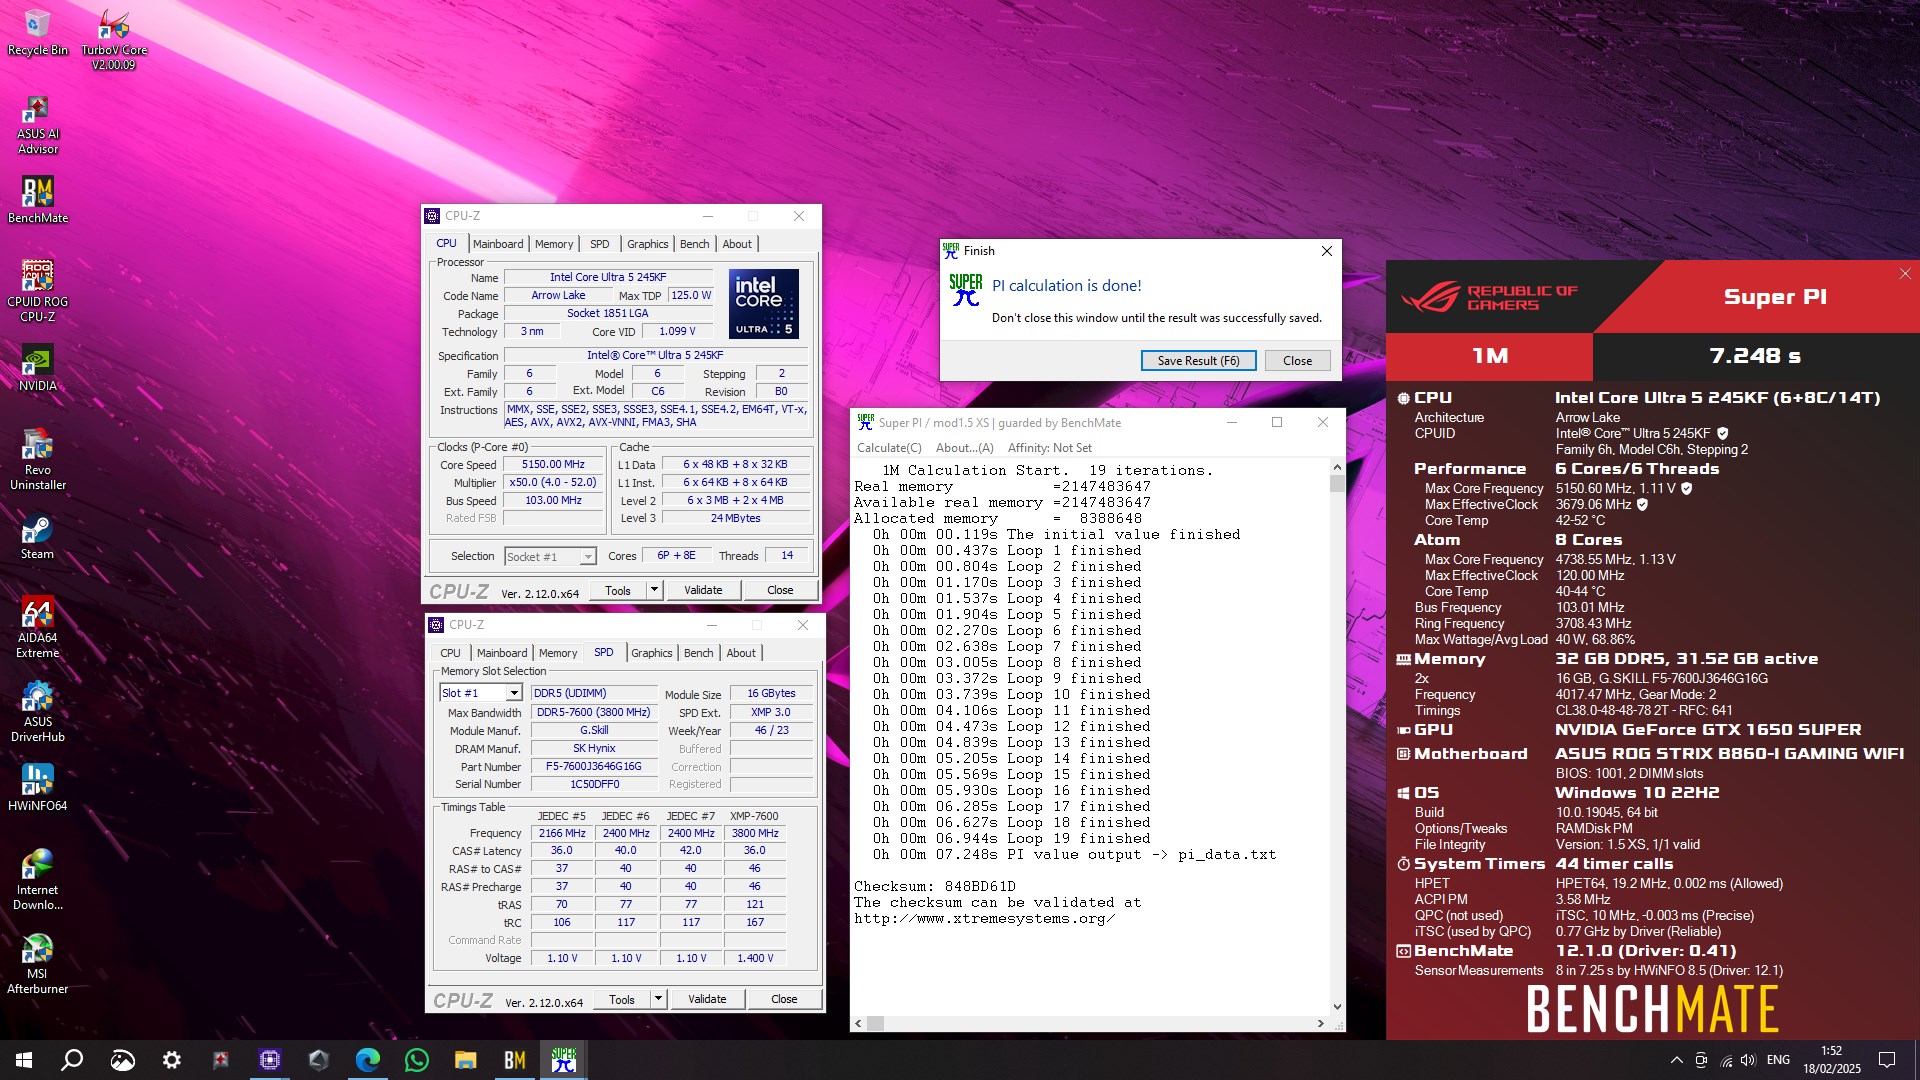Open About...(A) menu in Super PI
Image resolution: width=1920 pixels, height=1080 pixels.
[965, 448]
